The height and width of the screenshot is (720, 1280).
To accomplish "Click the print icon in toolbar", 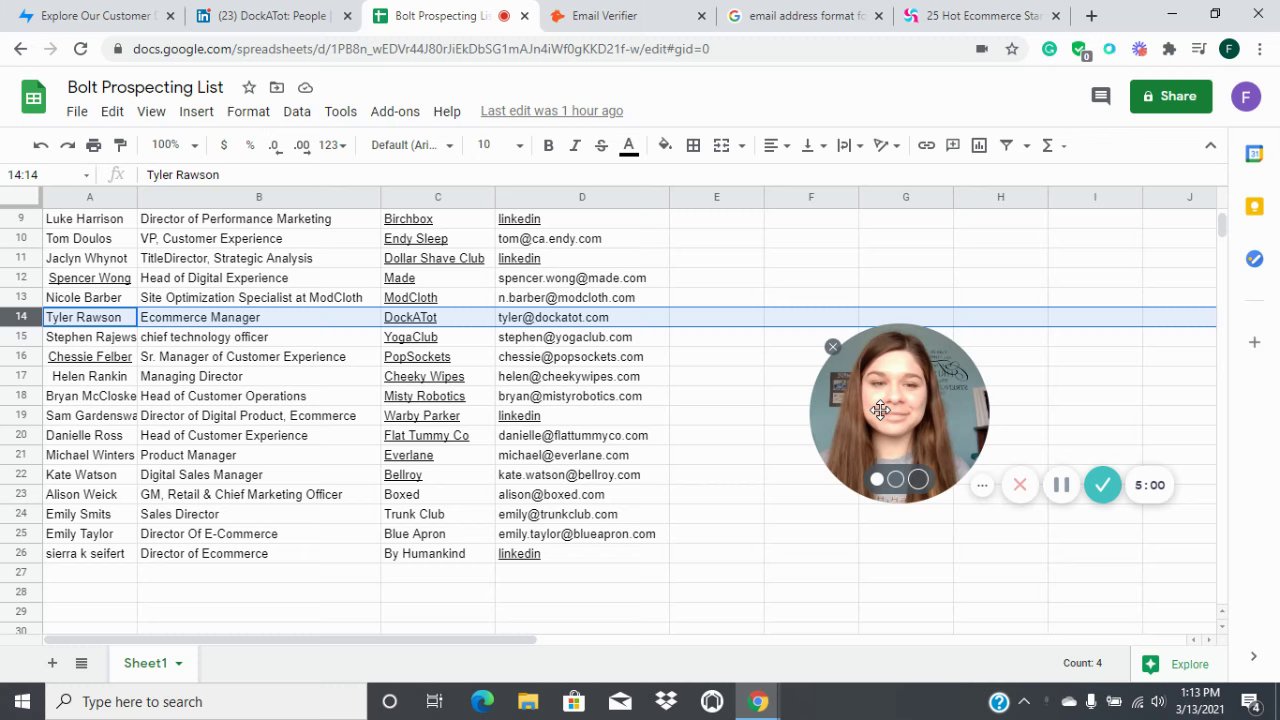I will [93, 145].
